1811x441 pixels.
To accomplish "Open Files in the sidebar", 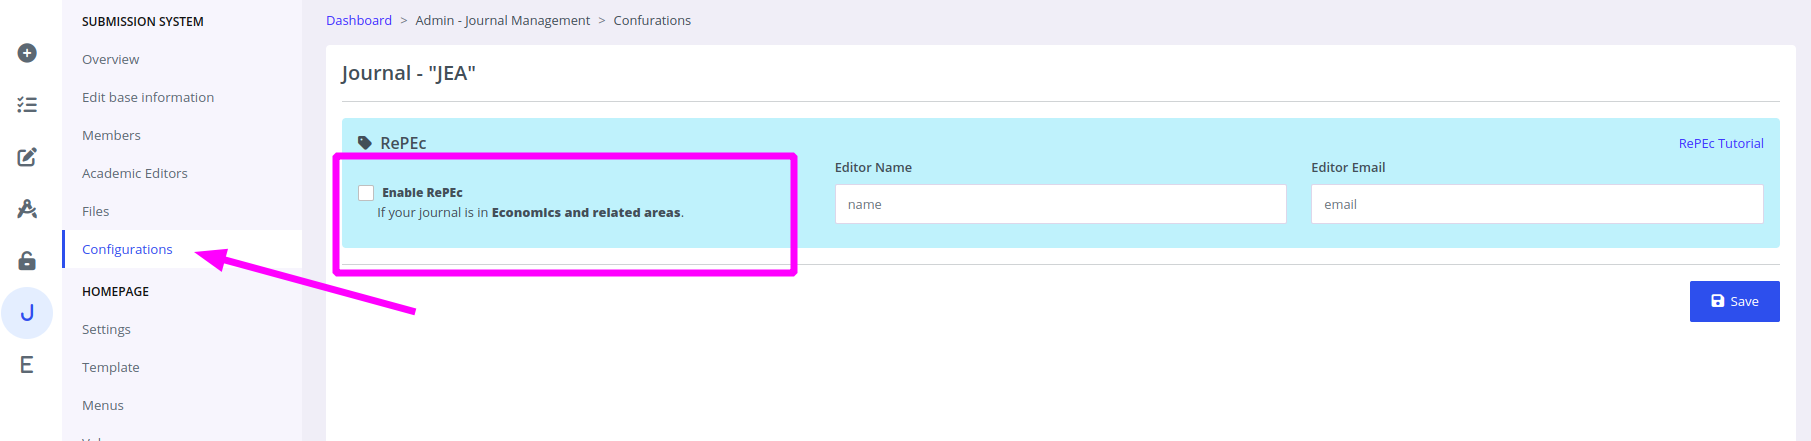I will pyautogui.click(x=96, y=211).
